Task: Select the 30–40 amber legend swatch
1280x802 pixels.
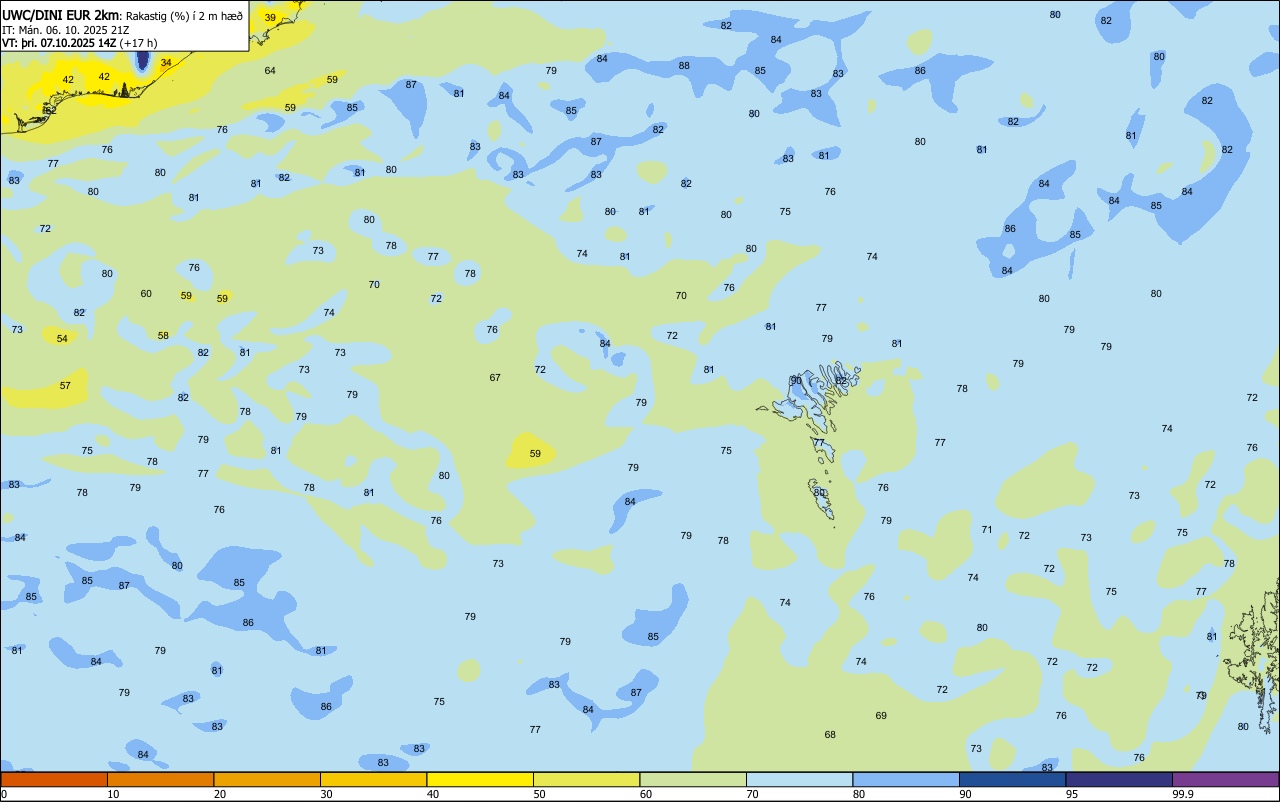Action: pyautogui.click(x=373, y=779)
